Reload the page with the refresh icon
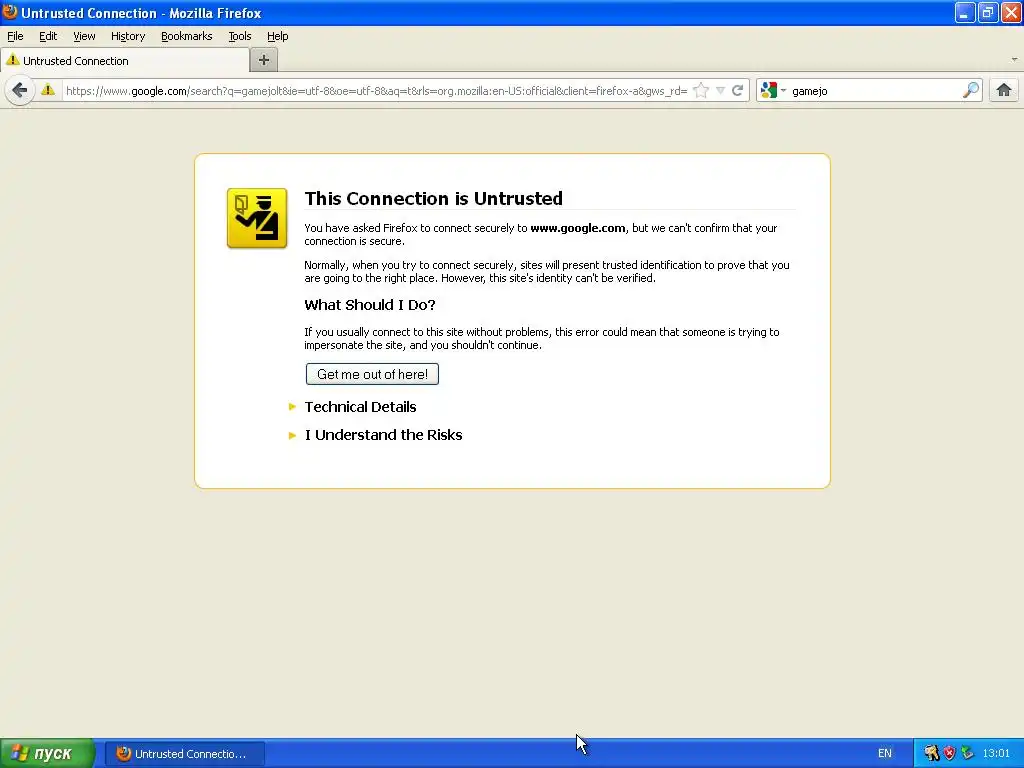 pyautogui.click(x=737, y=91)
